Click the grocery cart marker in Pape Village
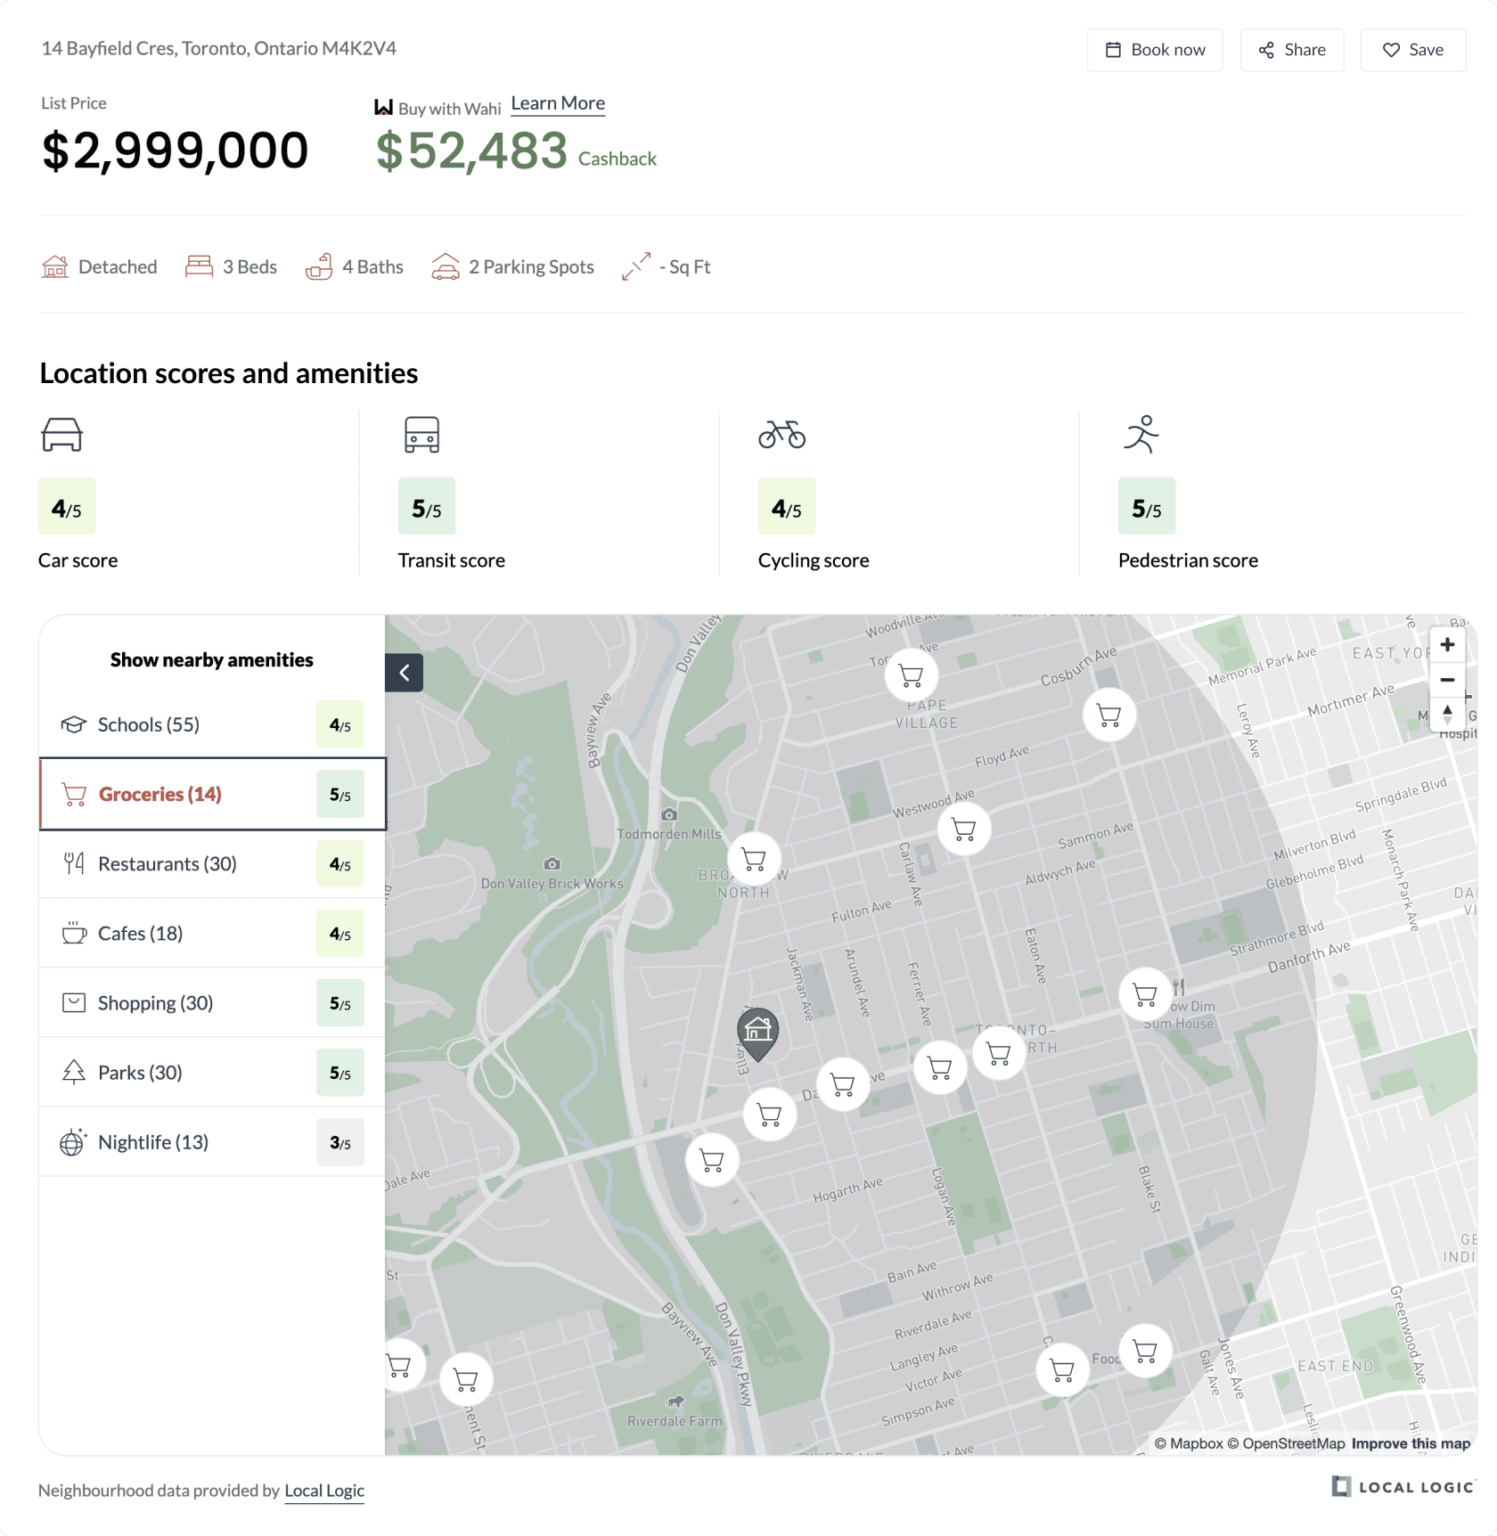The height and width of the screenshot is (1536, 1497). click(x=911, y=676)
